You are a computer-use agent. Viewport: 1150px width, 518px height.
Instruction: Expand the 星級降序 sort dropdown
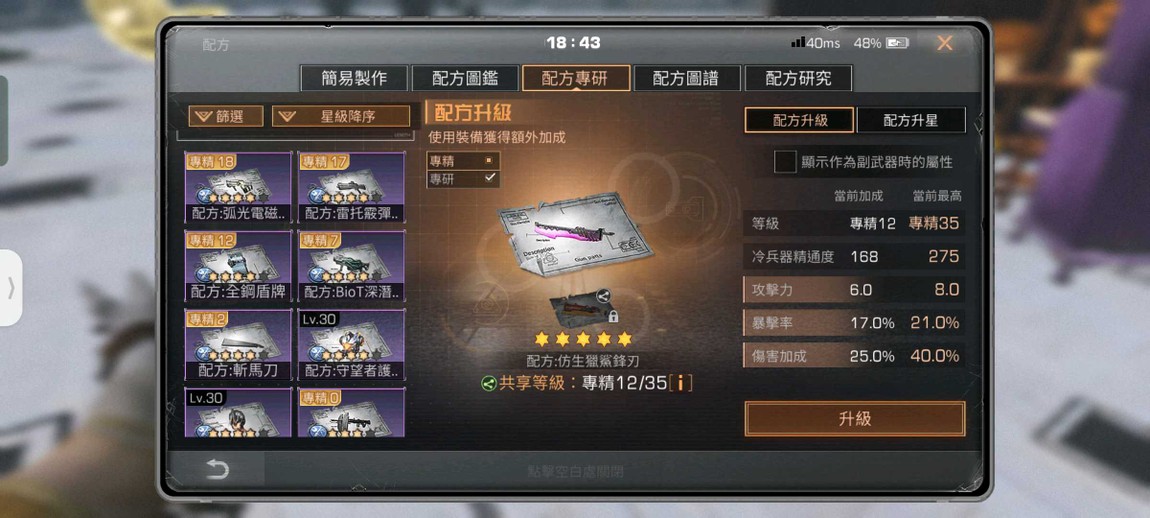tap(341, 116)
